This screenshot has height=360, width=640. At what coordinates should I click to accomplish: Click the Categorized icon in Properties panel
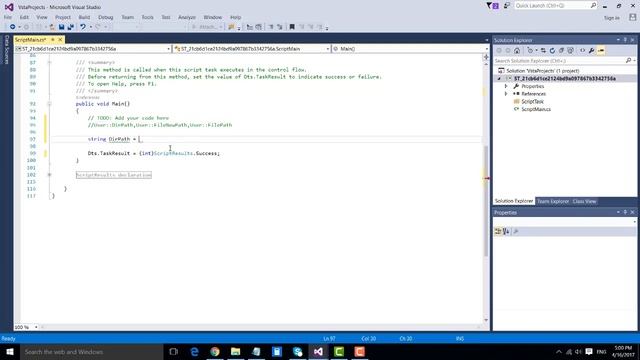click(x=498, y=231)
